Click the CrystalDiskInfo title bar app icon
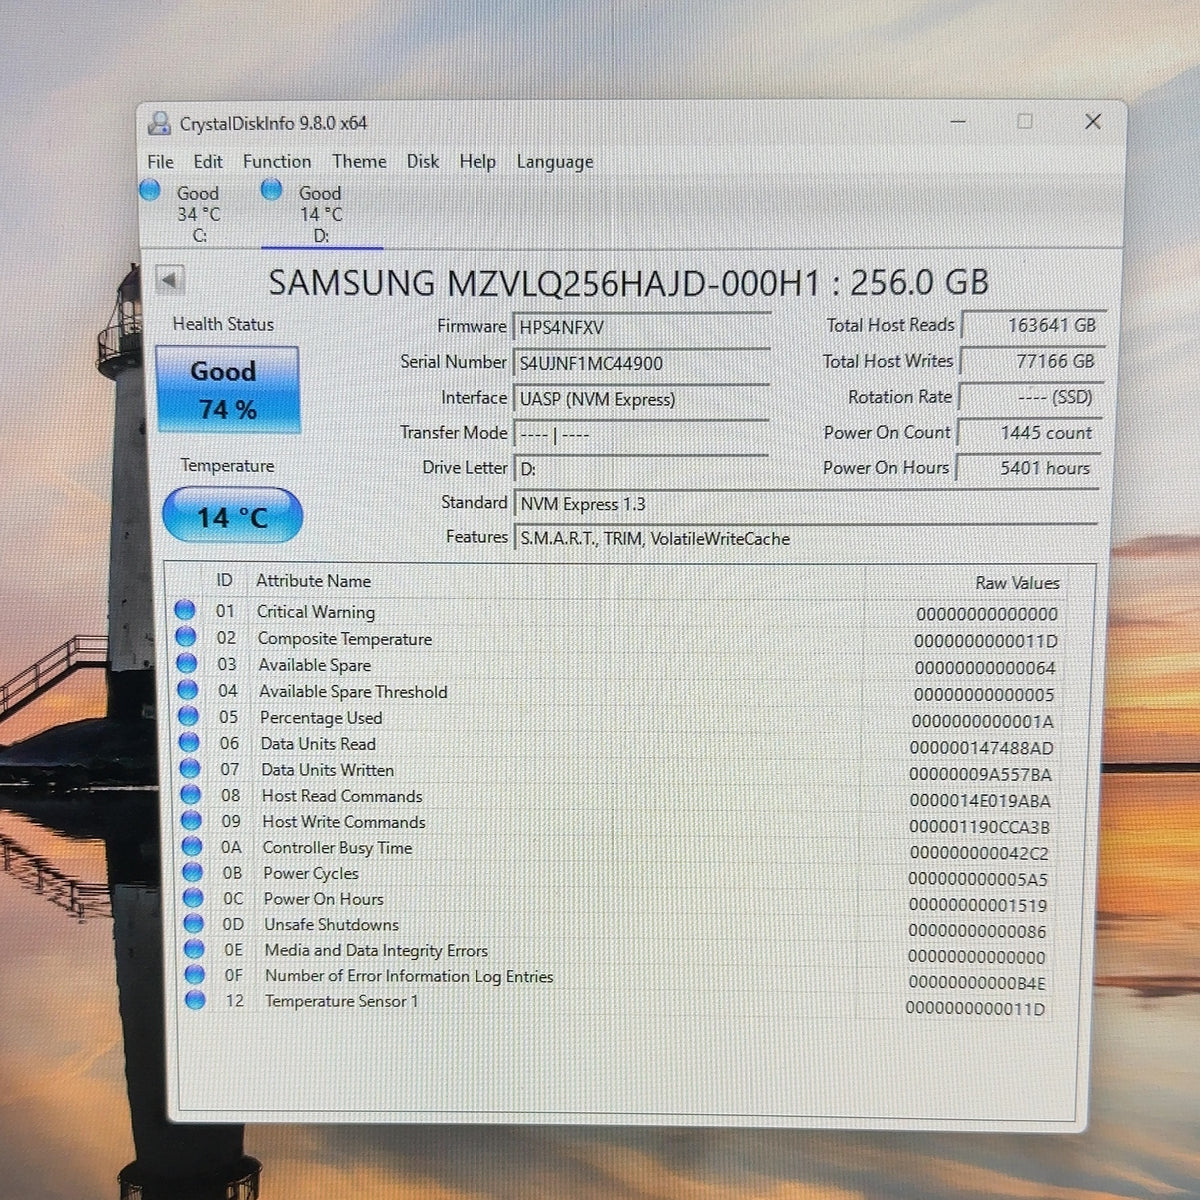1200x1200 pixels. [x=159, y=123]
